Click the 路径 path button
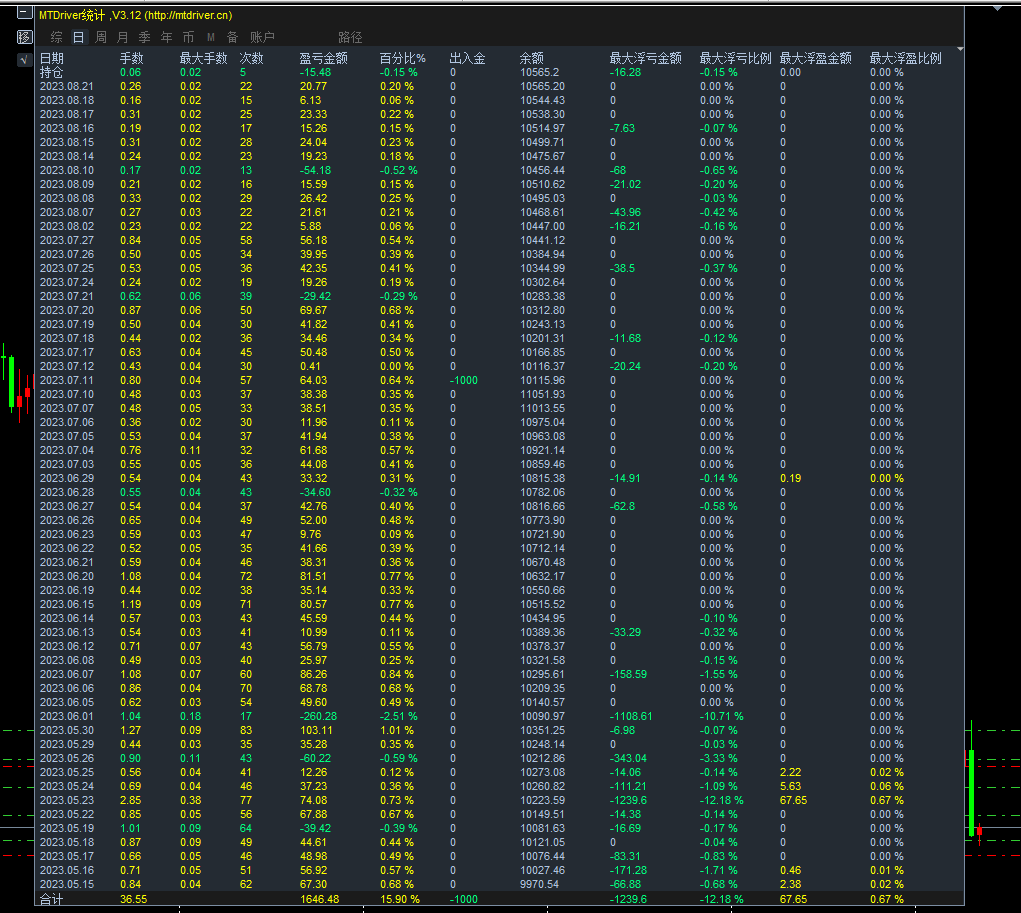Screen dimensions: 1021x913 [x=350, y=37]
